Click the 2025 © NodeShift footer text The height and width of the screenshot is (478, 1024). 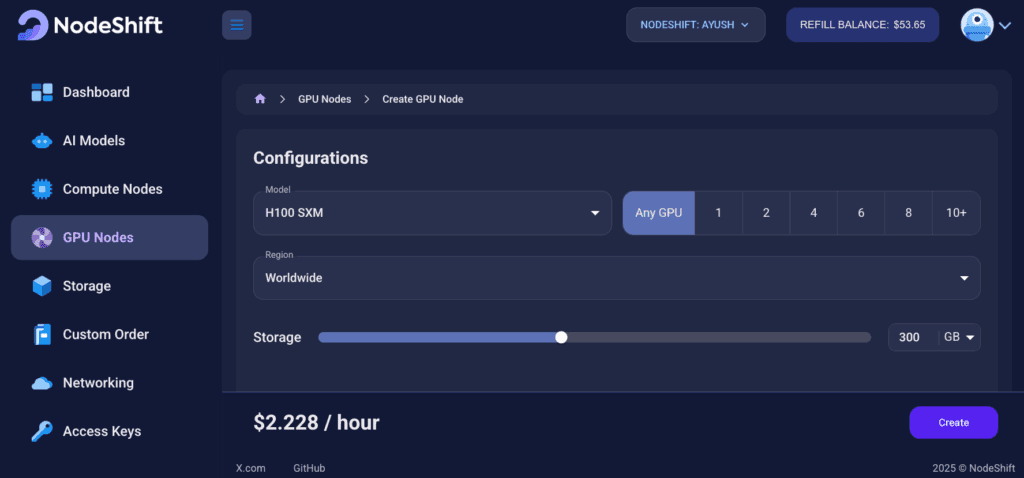(974, 468)
